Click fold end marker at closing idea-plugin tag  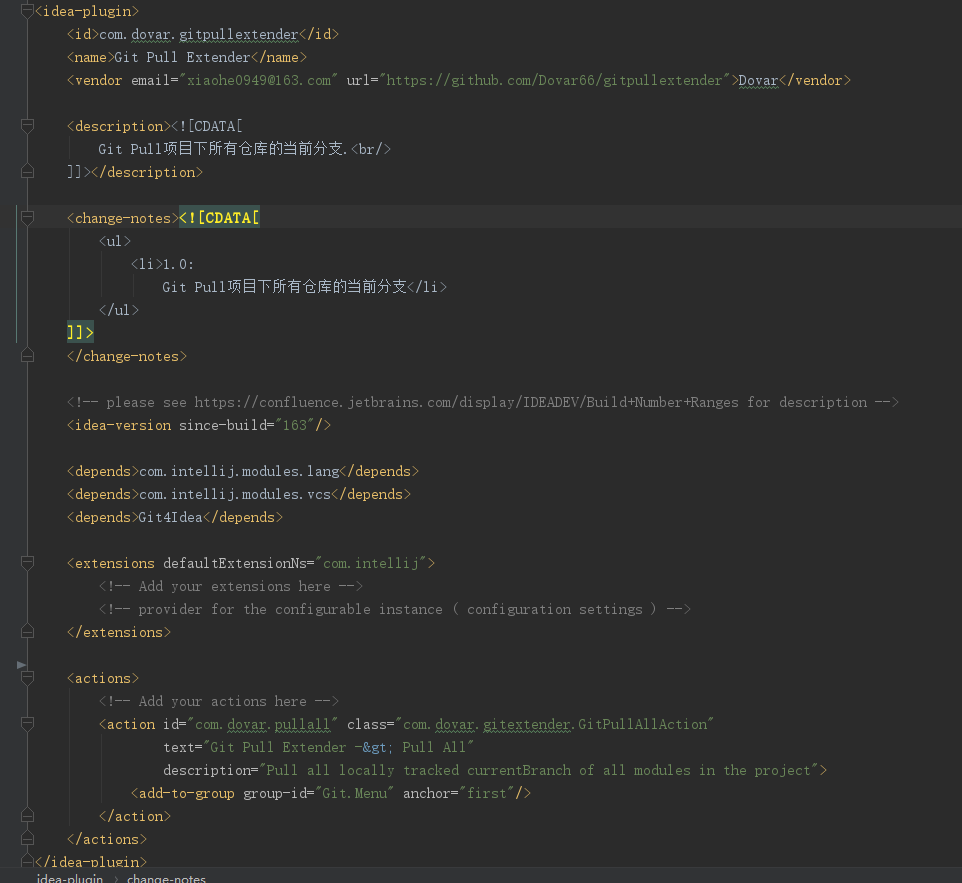(27, 861)
